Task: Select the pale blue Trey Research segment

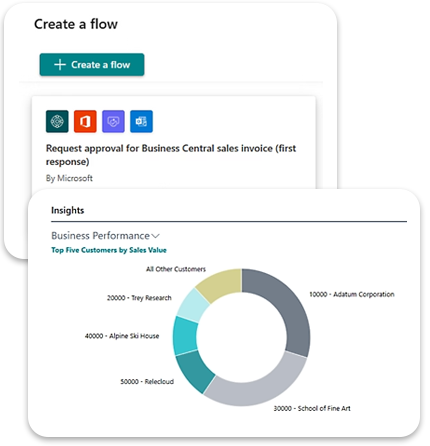Action: (193, 305)
